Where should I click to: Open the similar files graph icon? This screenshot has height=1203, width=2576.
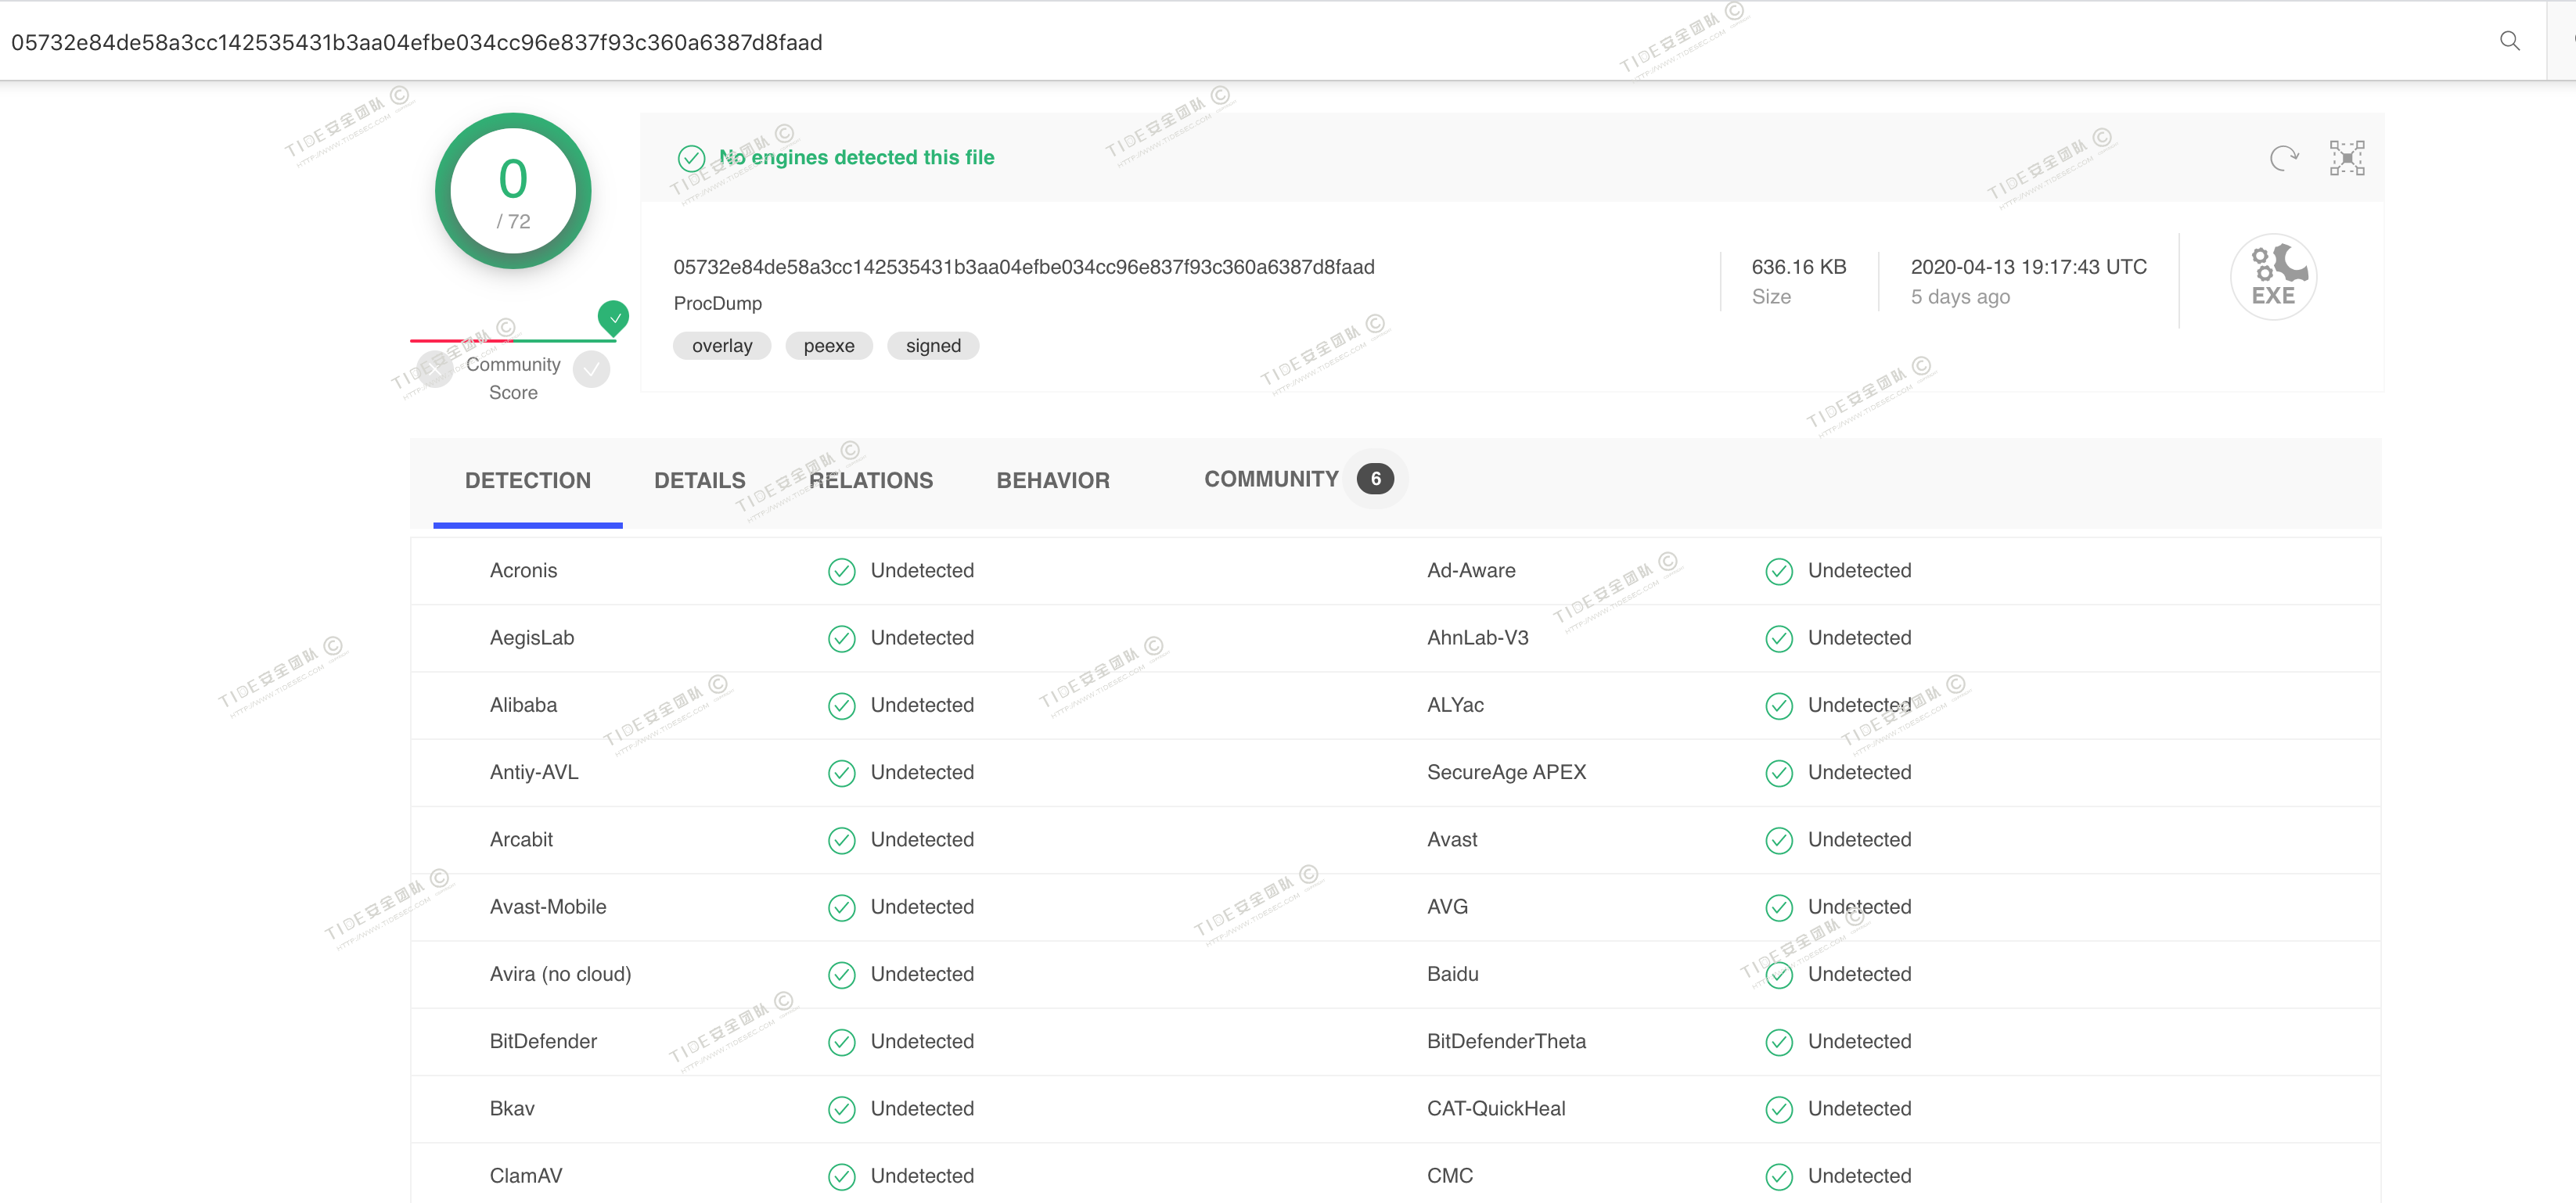click(x=2346, y=158)
